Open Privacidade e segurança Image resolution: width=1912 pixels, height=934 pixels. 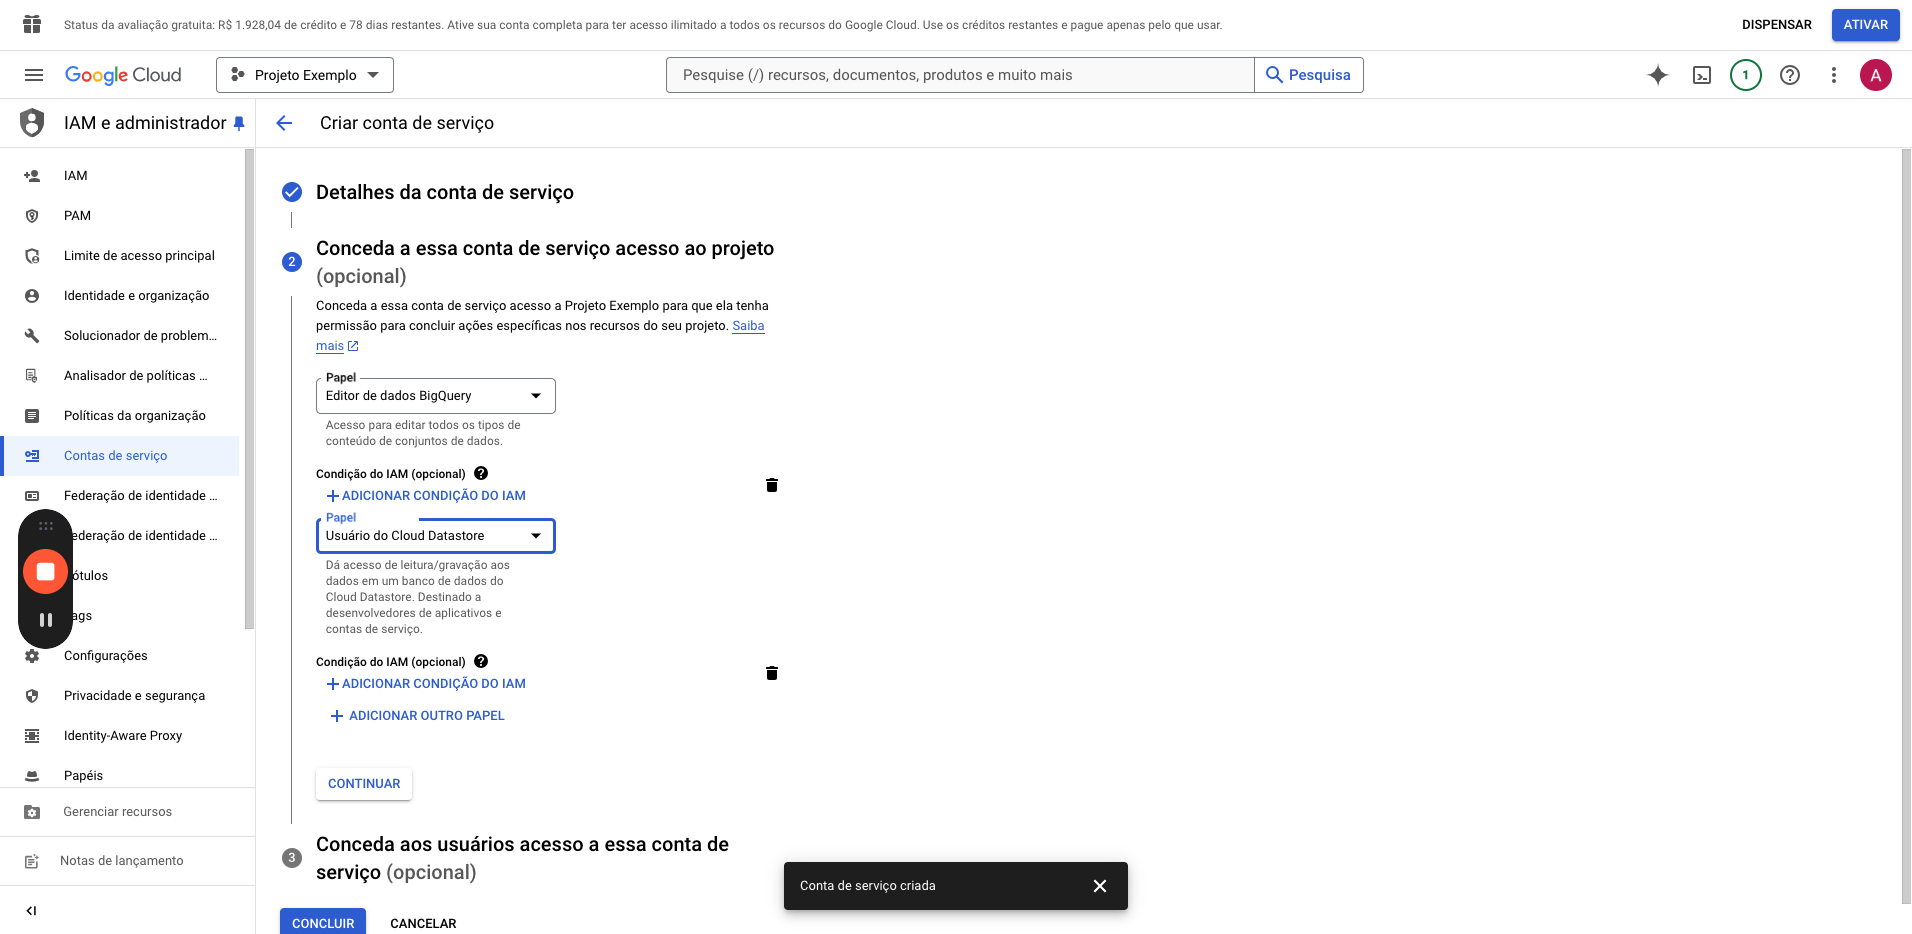(x=120, y=696)
